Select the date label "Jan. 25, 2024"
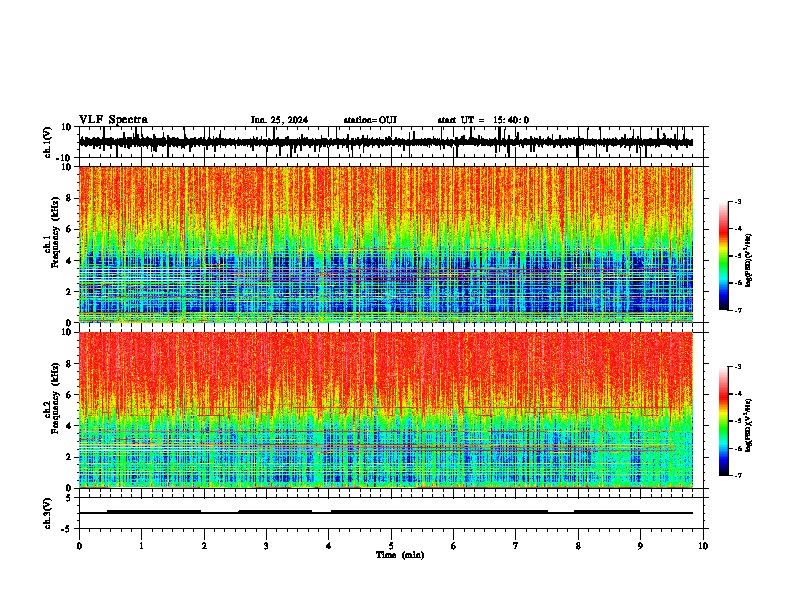This screenshot has width=792, height=612. (279, 120)
